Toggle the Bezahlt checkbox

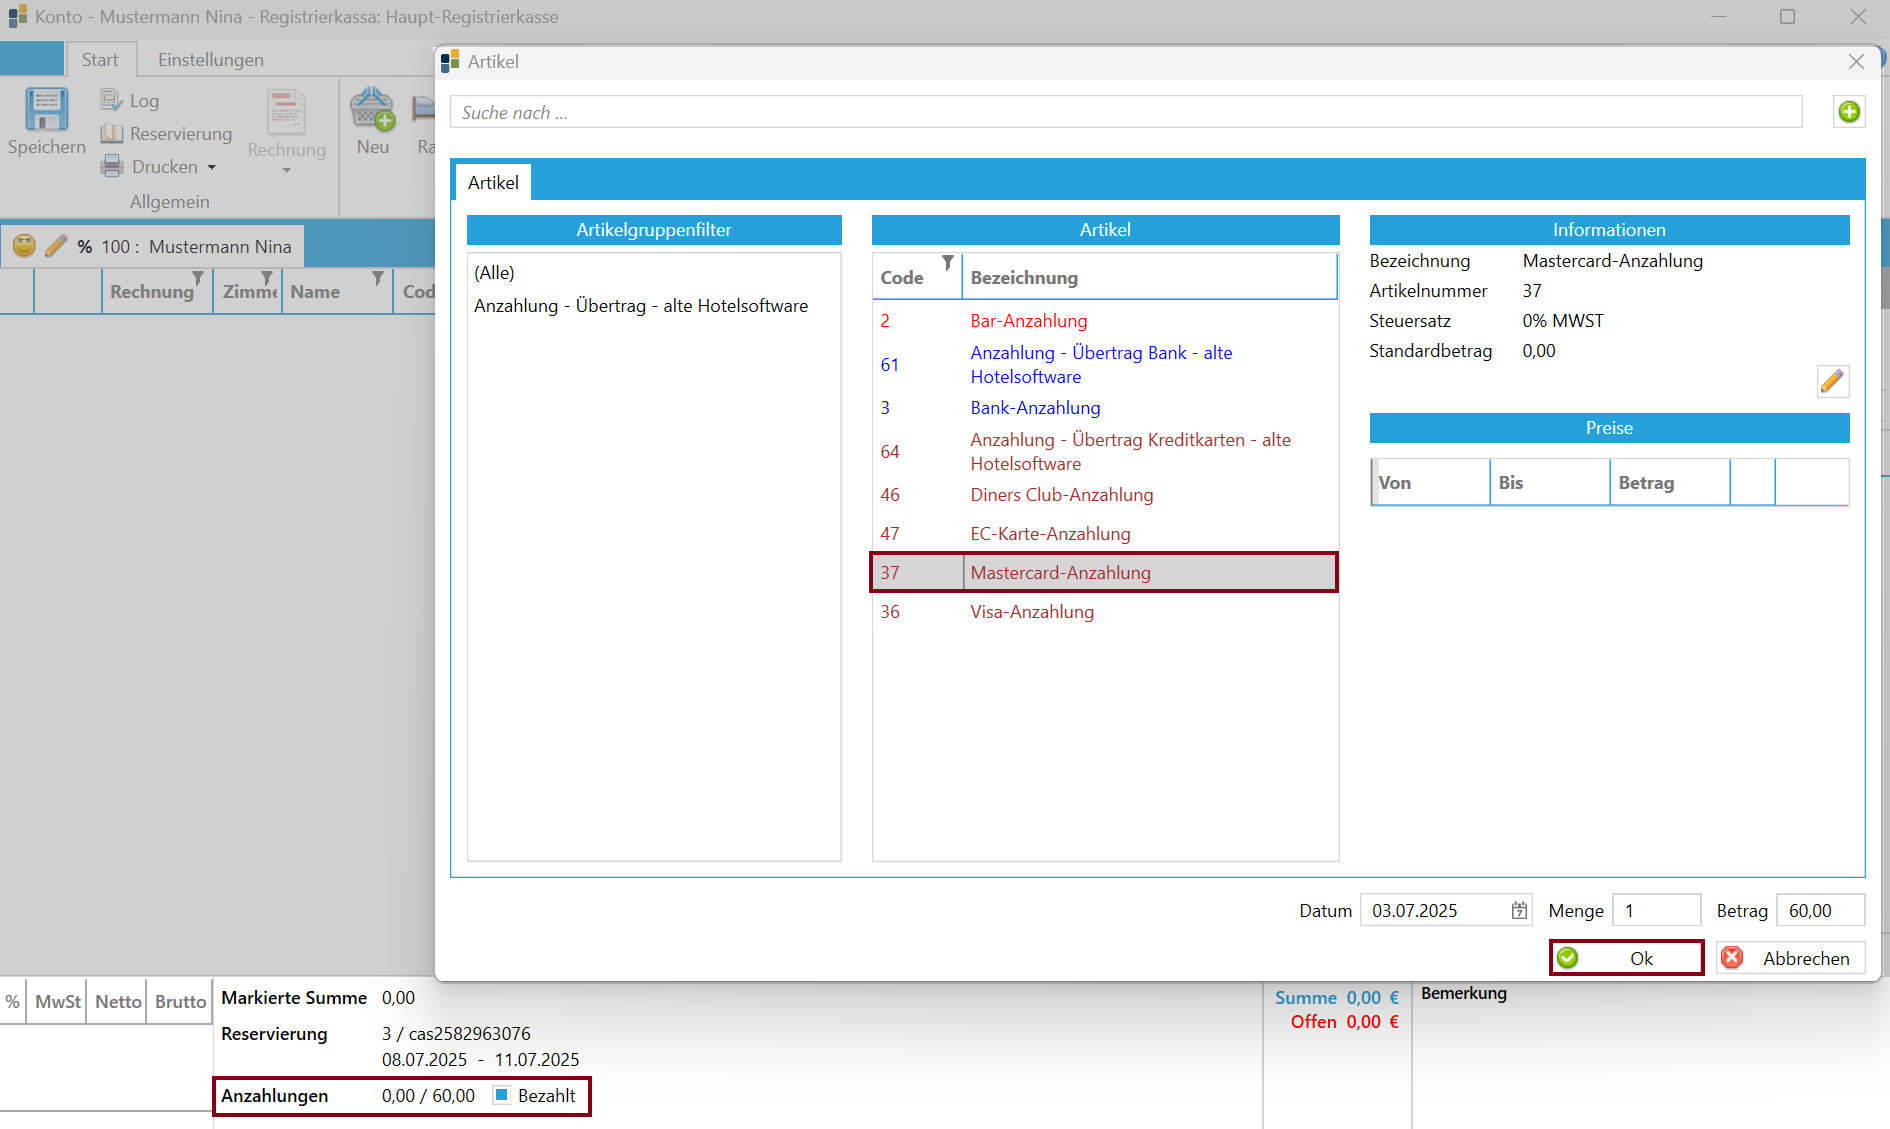(x=502, y=1095)
